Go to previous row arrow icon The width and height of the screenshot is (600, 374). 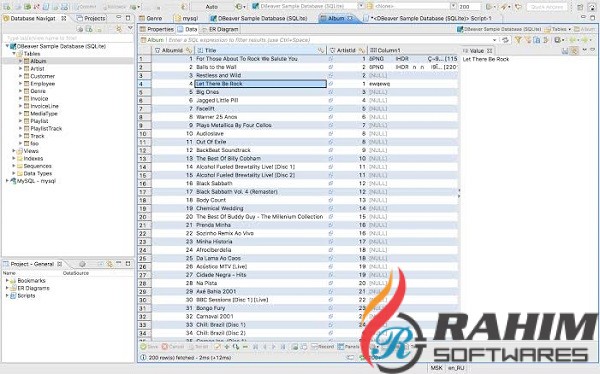pos(265,347)
